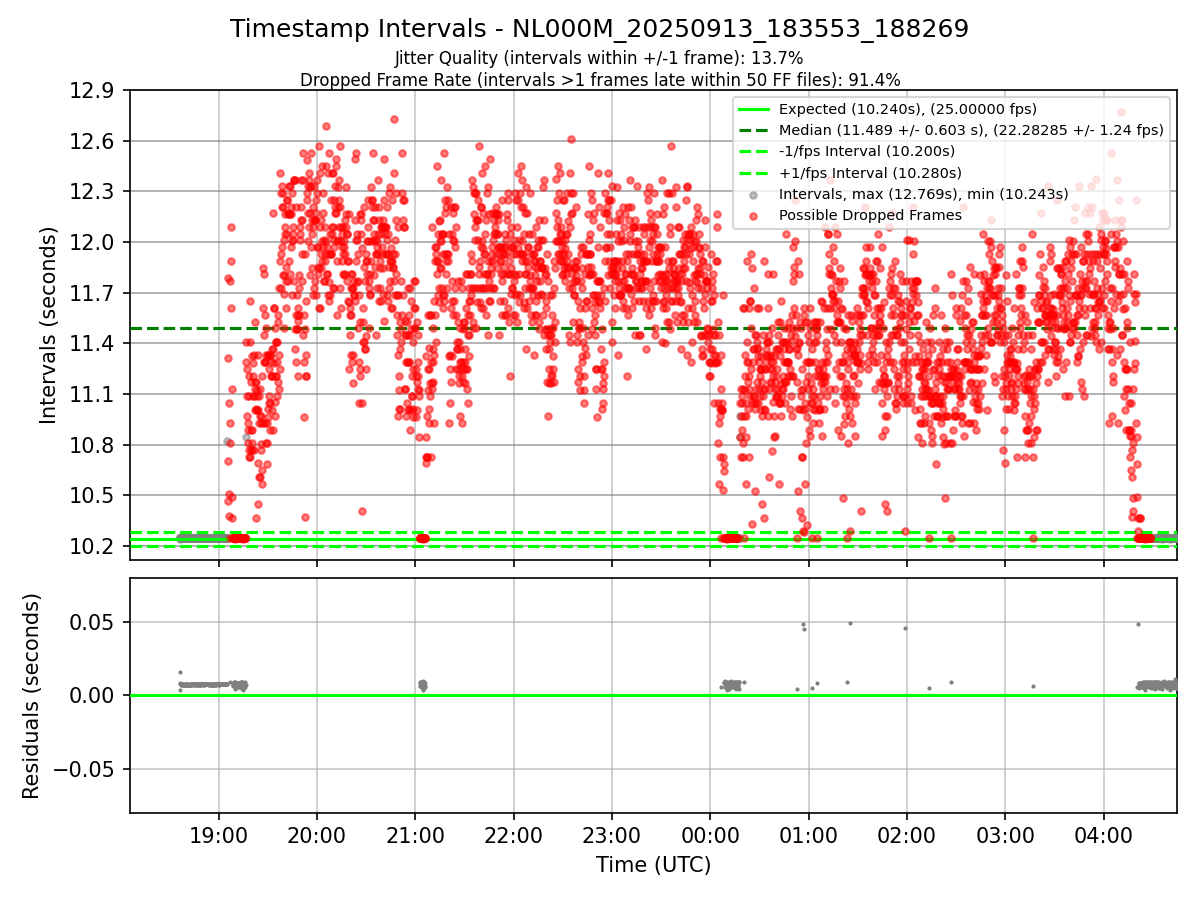
Task: Click the 19:00 x-axis tick label
Action: 219,835
